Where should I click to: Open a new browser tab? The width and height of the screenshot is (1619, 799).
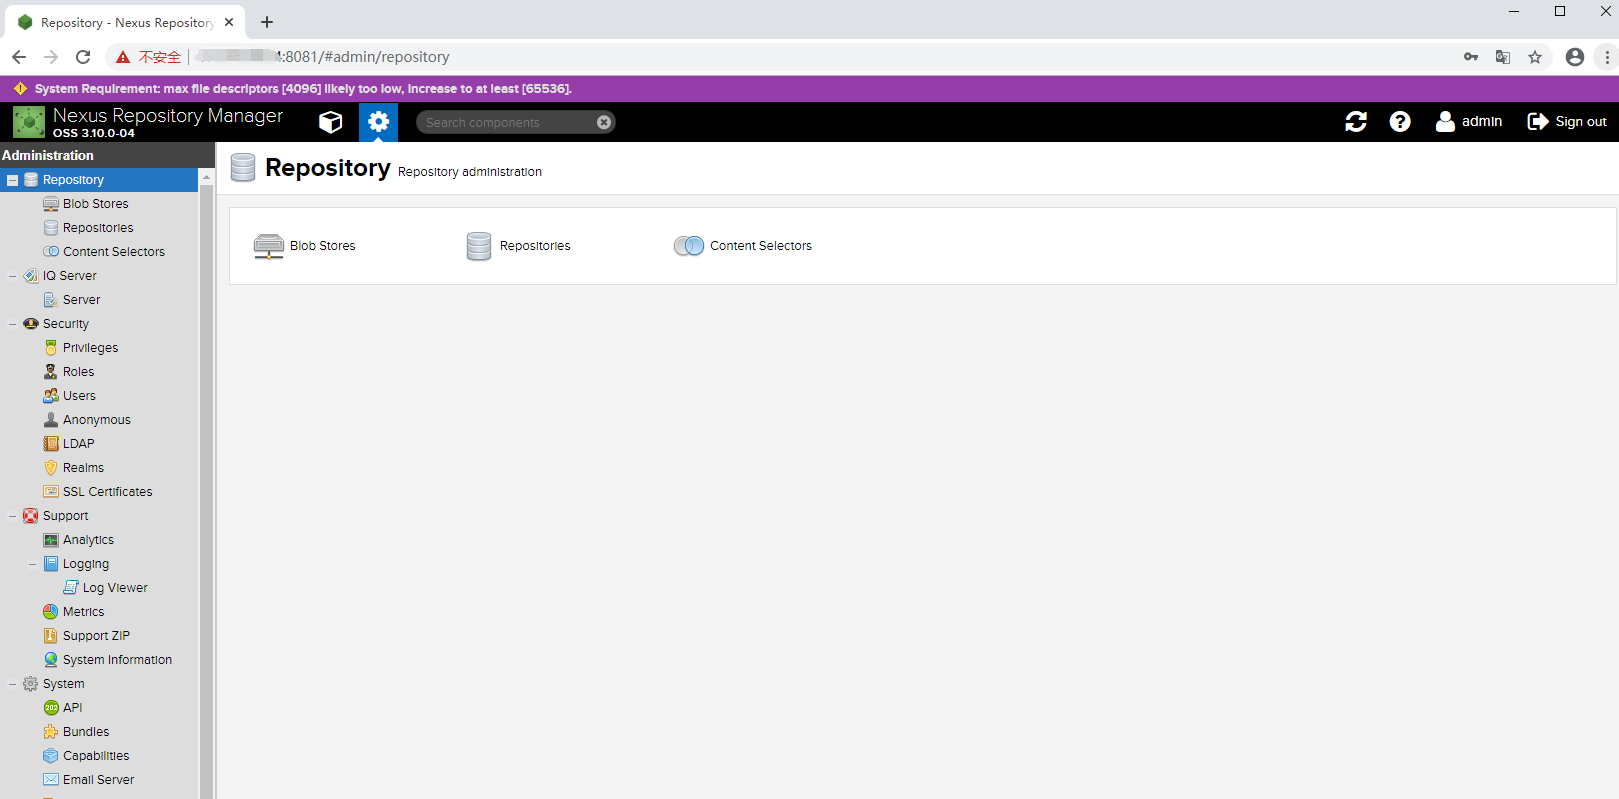(x=267, y=22)
